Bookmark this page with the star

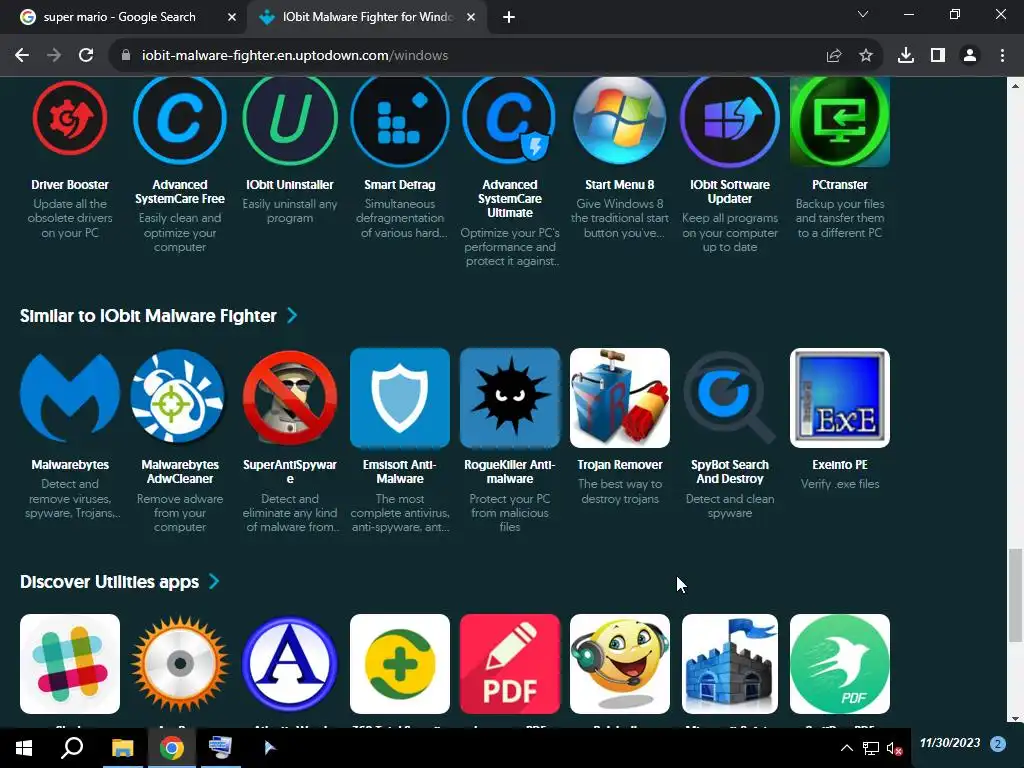[x=866, y=56]
